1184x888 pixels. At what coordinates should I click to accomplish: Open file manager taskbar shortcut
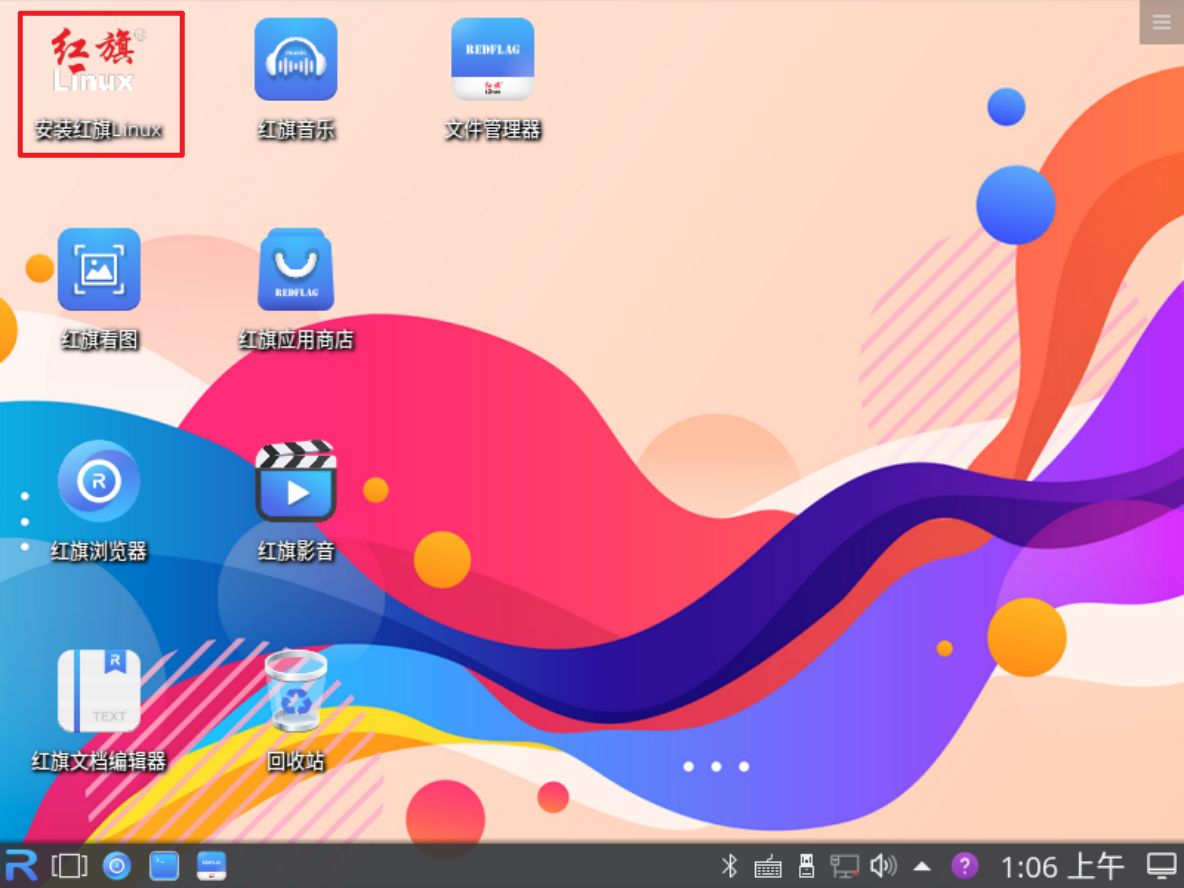point(211,865)
